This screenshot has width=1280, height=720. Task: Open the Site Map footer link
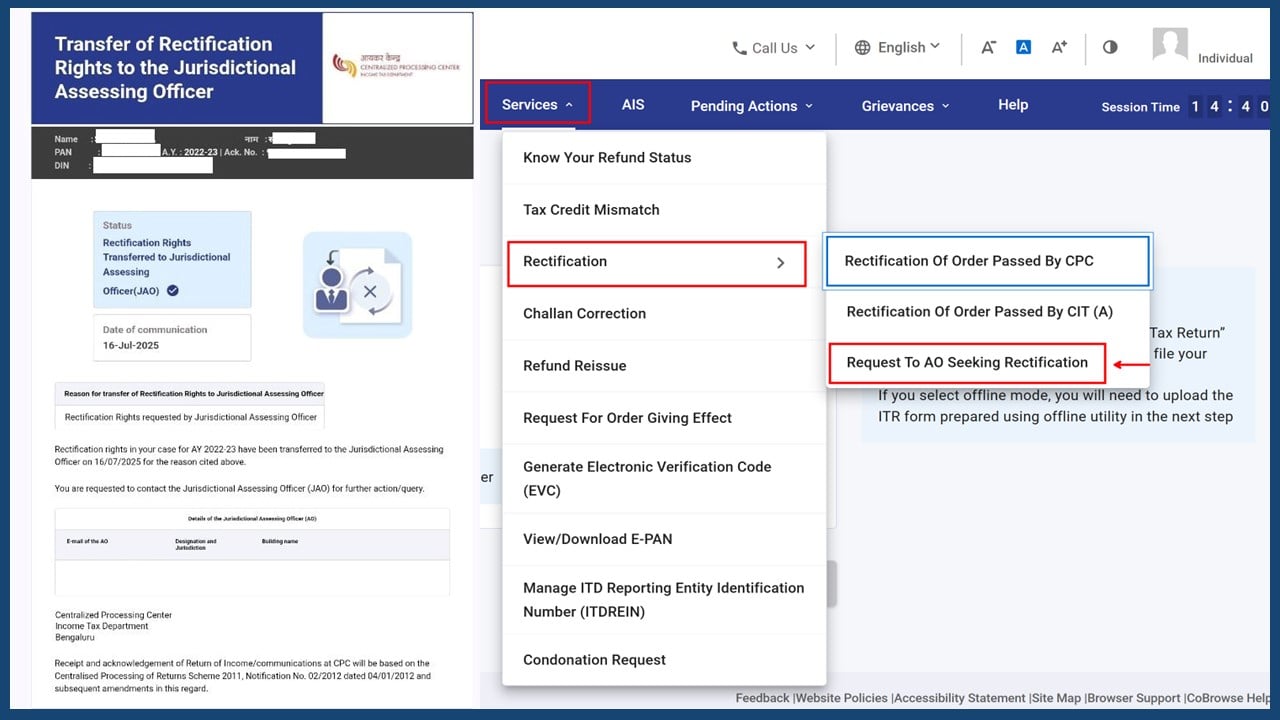tap(1057, 698)
